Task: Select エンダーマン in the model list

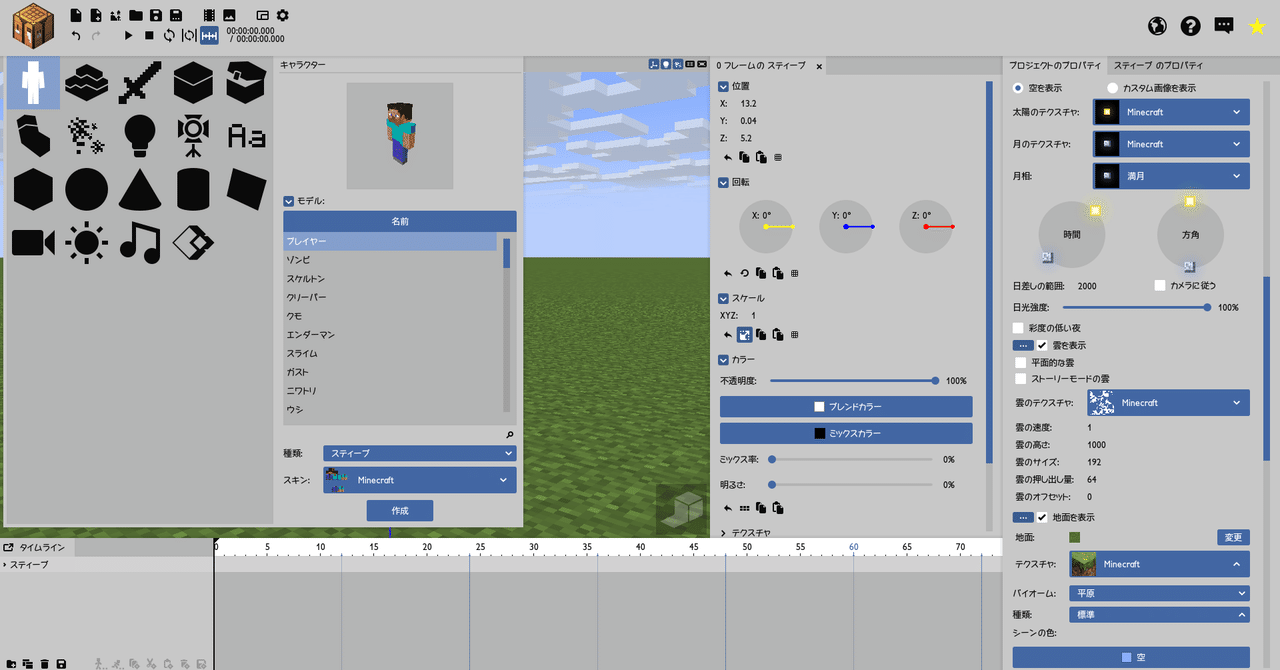Action: pyautogui.click(x=391, y=335)
